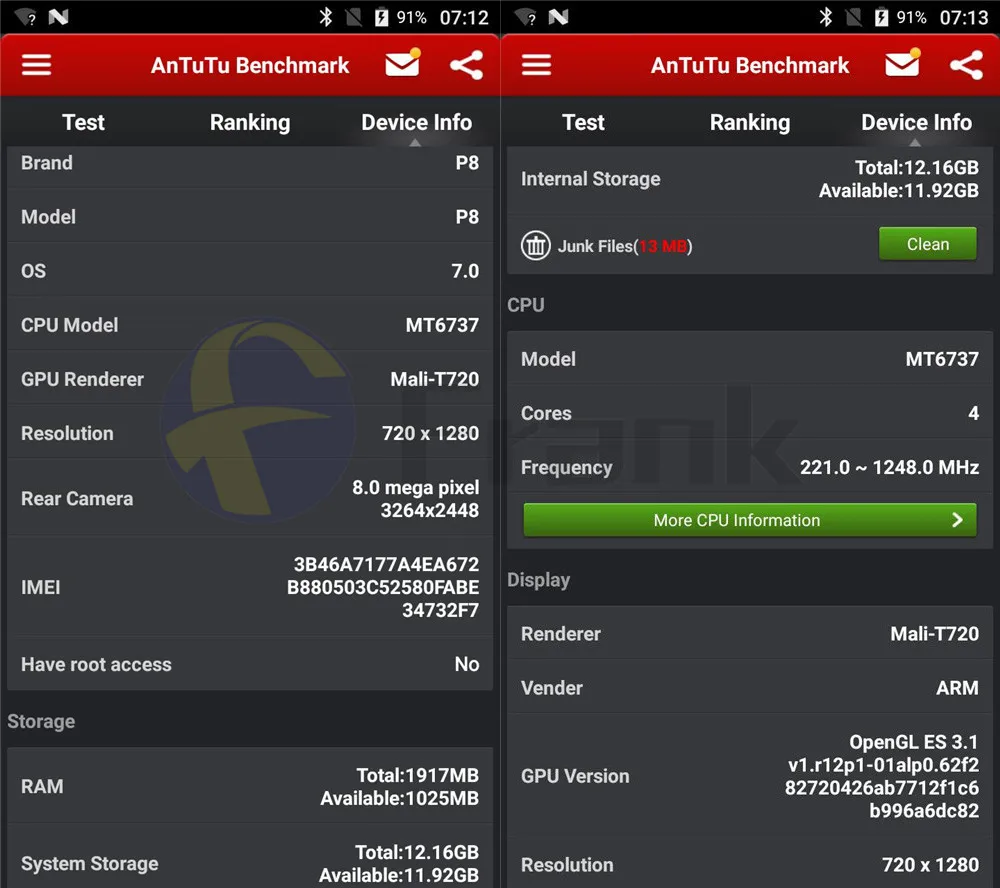Tap the Junk Files trash can icon
The height and width of the screenshot is (888, 1000).
[536, 246]
